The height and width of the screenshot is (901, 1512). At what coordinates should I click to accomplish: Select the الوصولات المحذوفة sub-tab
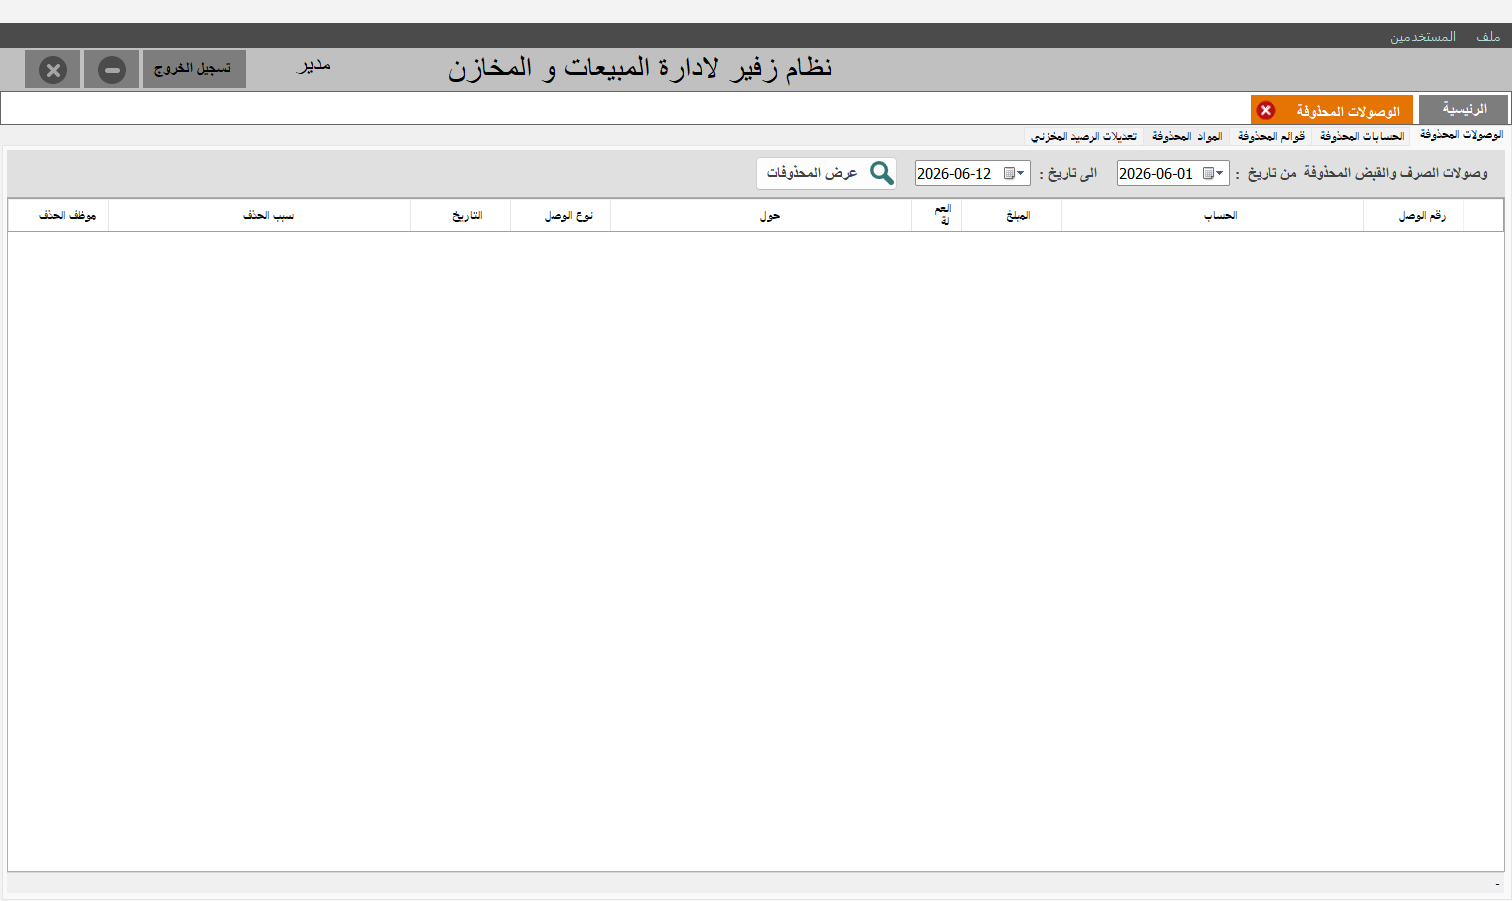(x=1461, y=135)
